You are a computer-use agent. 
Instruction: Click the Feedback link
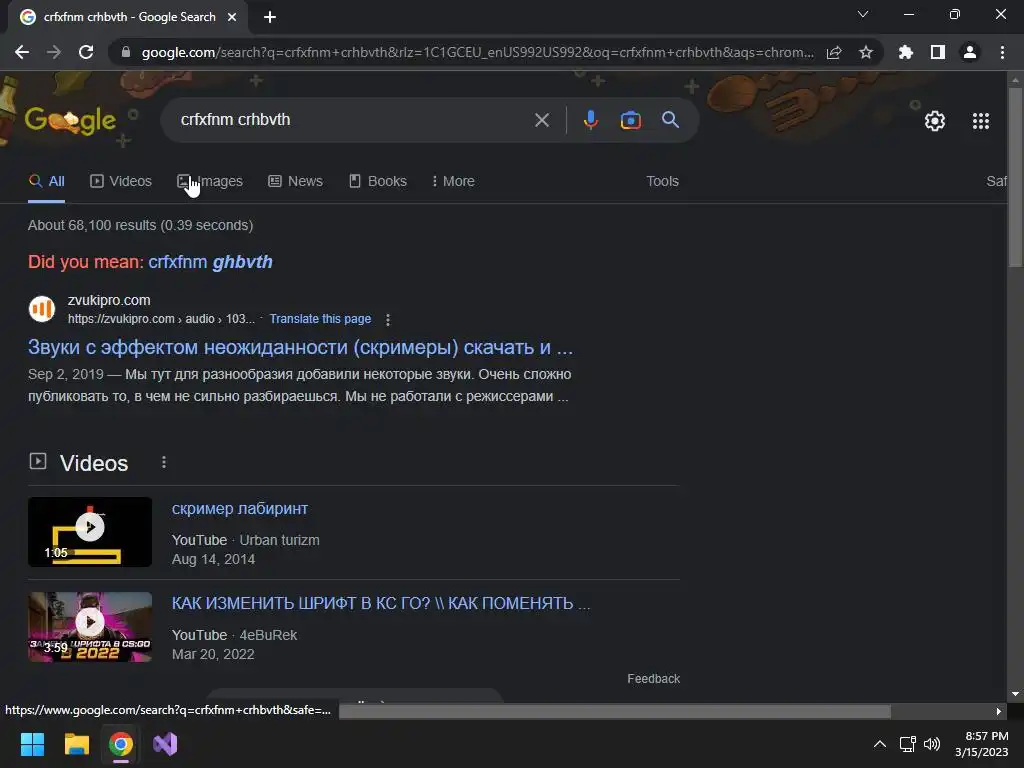pos(653,679)
